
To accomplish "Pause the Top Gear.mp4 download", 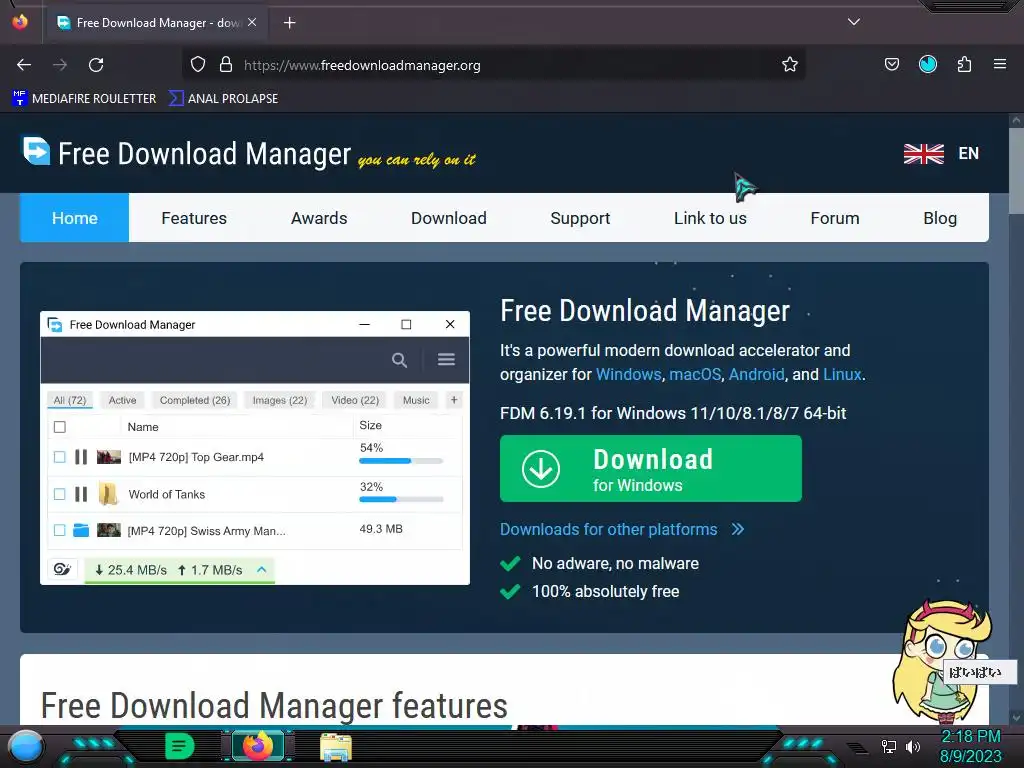I will [x=81, y=457].
